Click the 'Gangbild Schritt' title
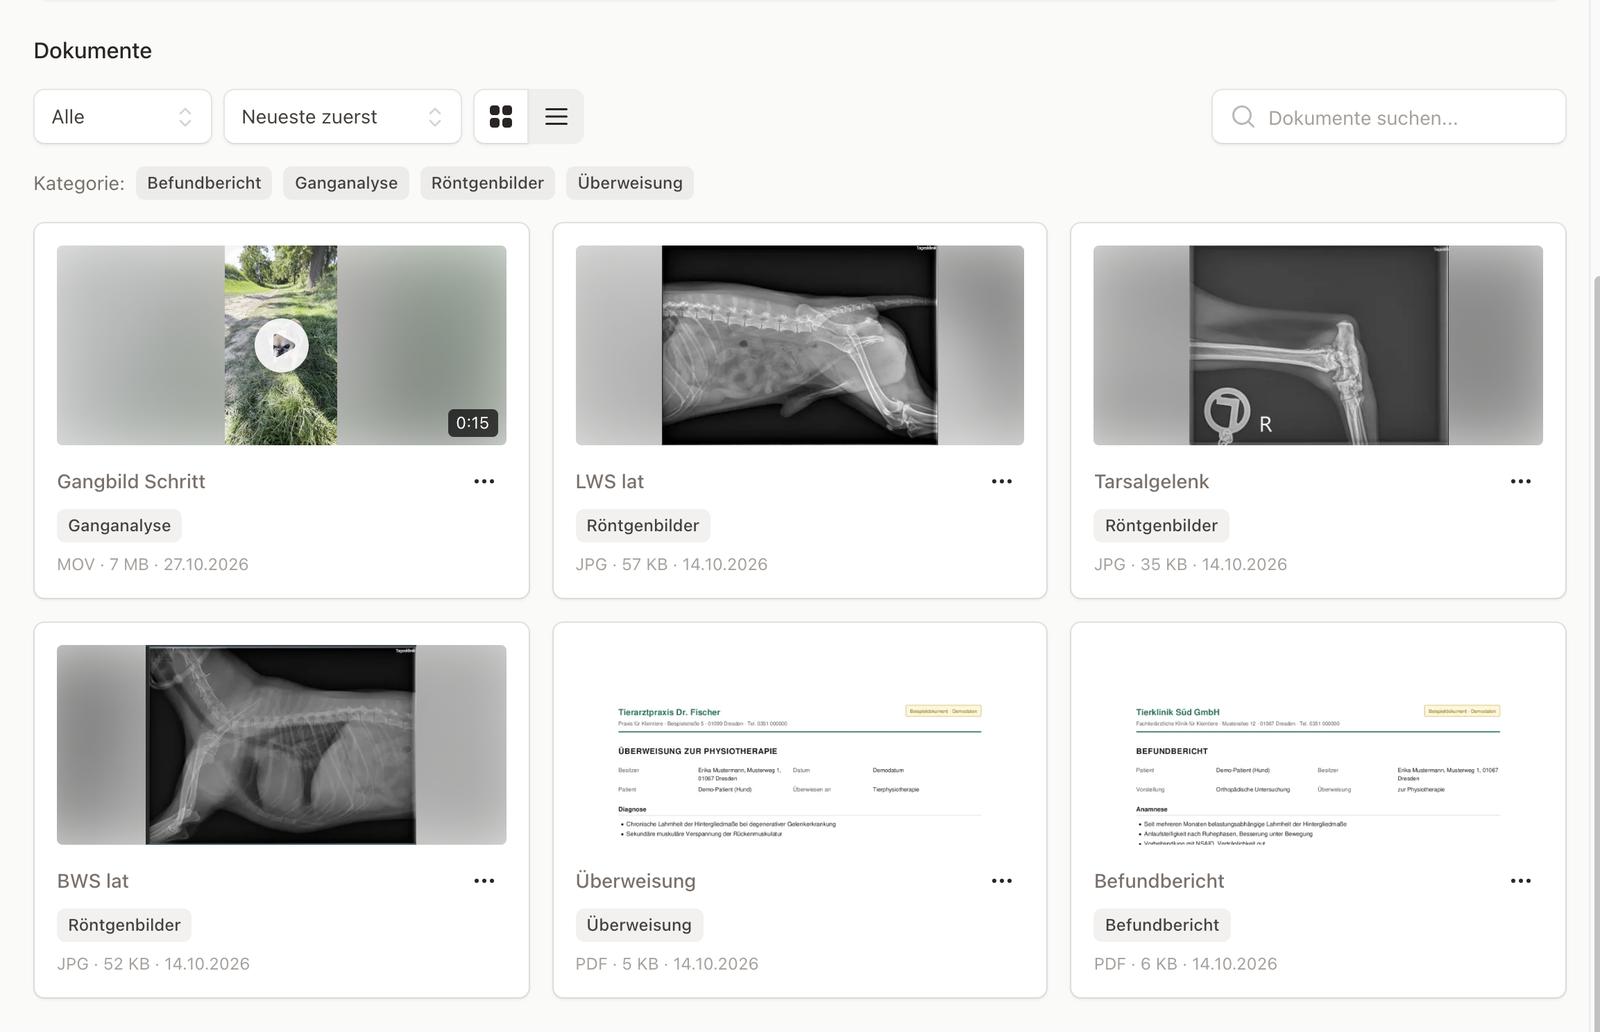This screenshot has width=1600, height=1032. (131, 481)
